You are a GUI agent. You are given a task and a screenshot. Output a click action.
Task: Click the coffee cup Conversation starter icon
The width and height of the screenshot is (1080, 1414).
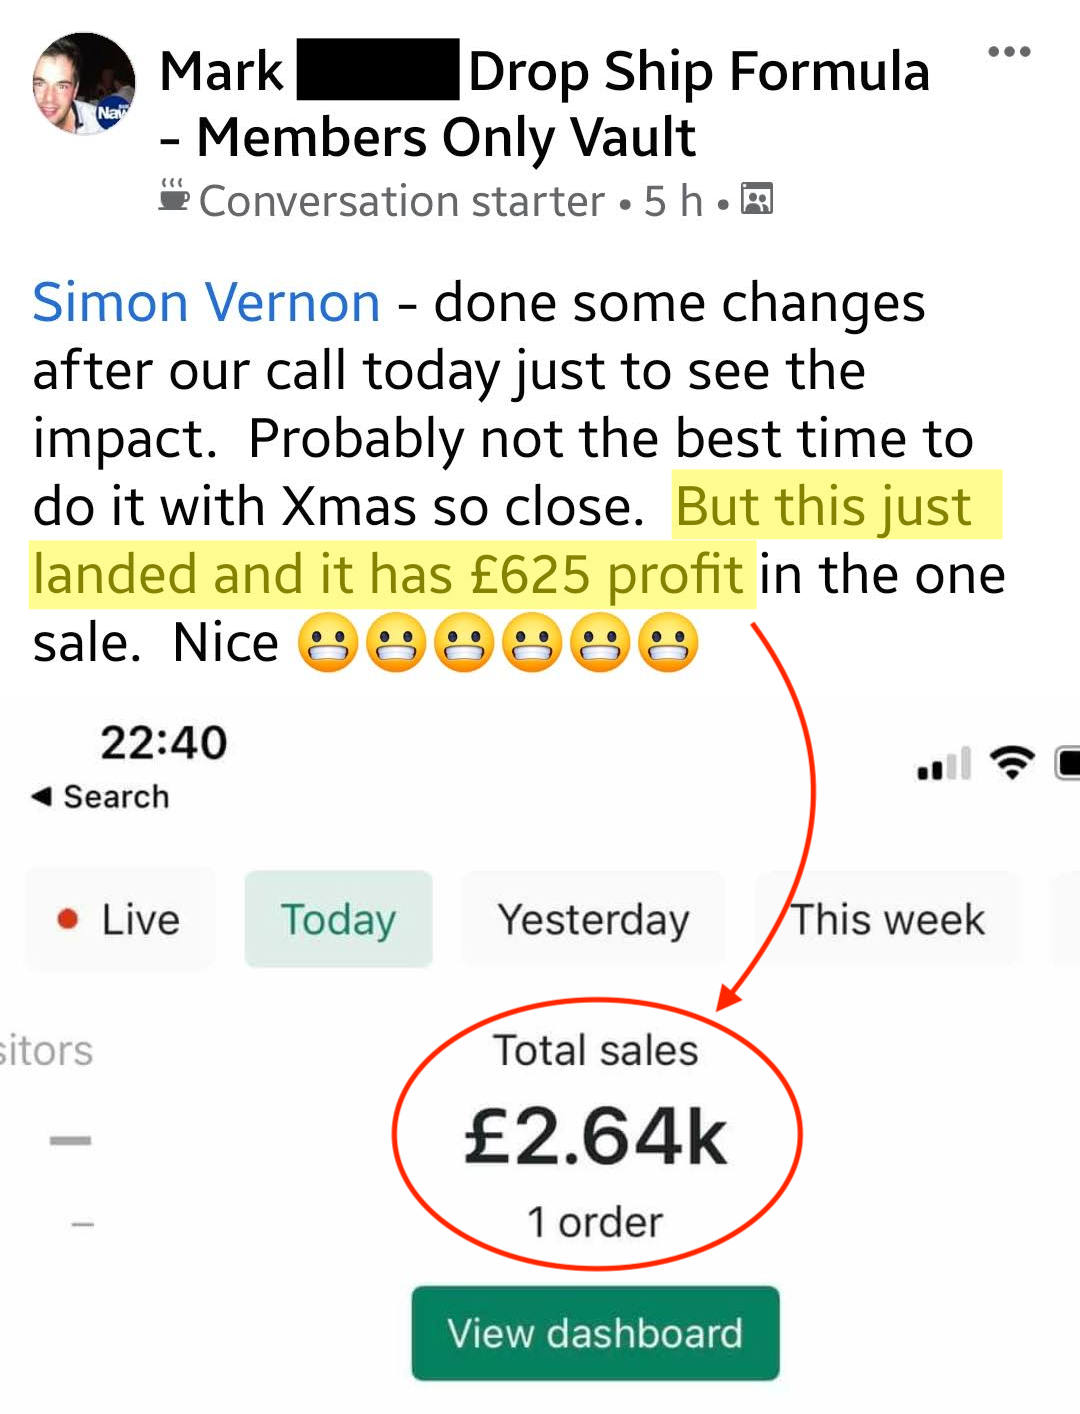(174, 196)
